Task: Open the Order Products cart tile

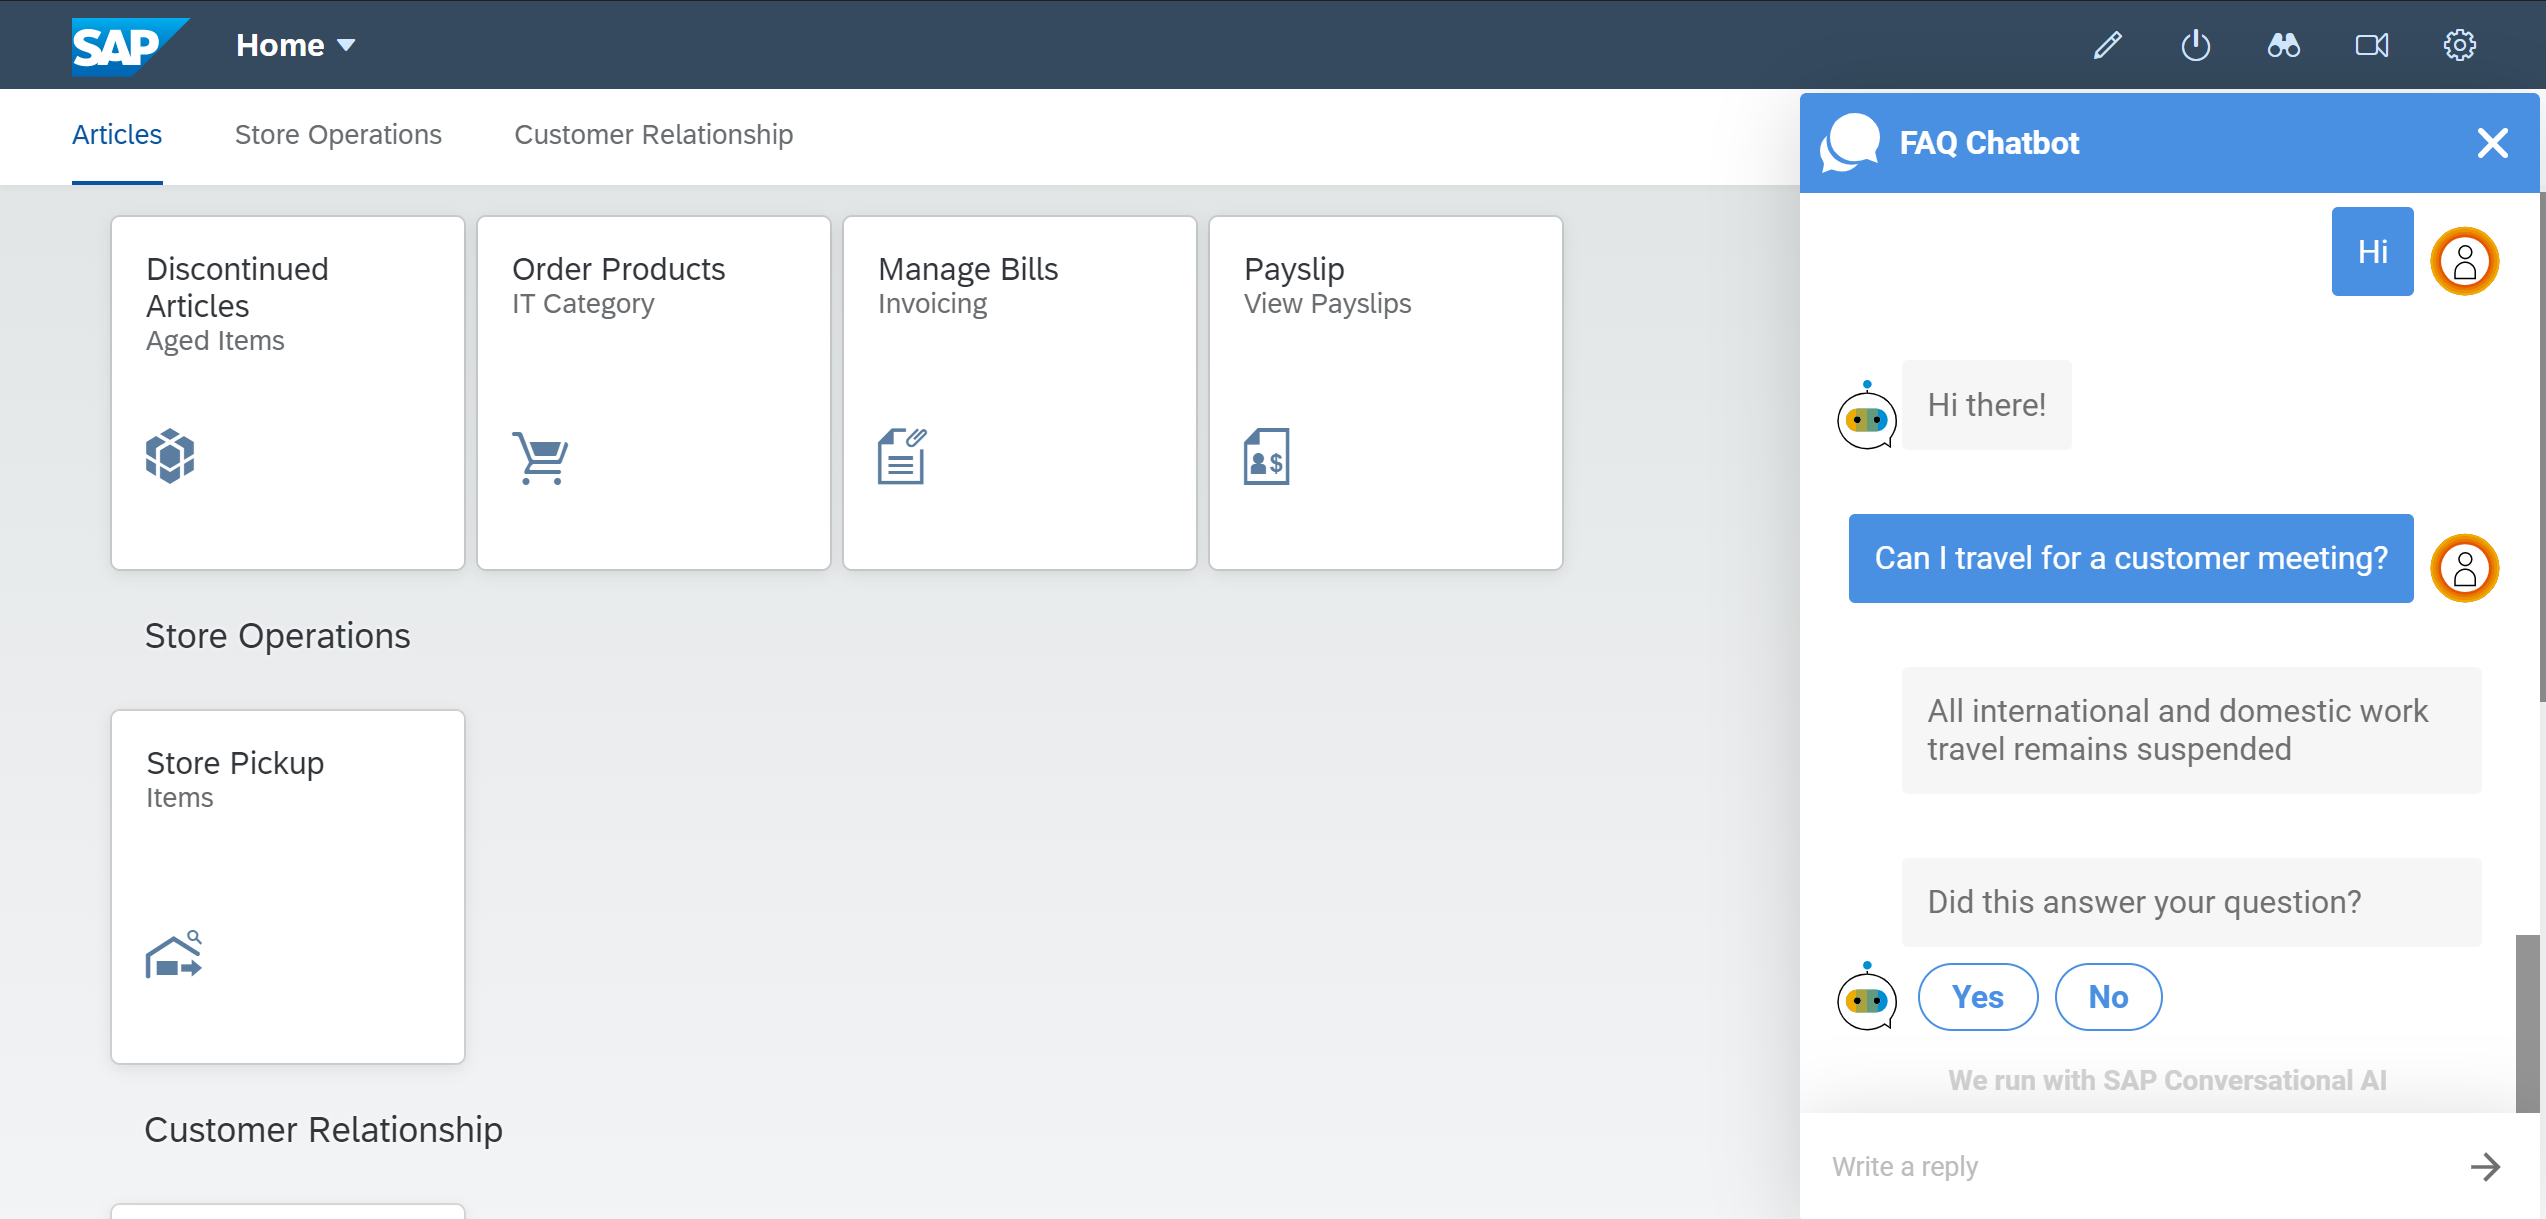Action: tap(654, 392)
